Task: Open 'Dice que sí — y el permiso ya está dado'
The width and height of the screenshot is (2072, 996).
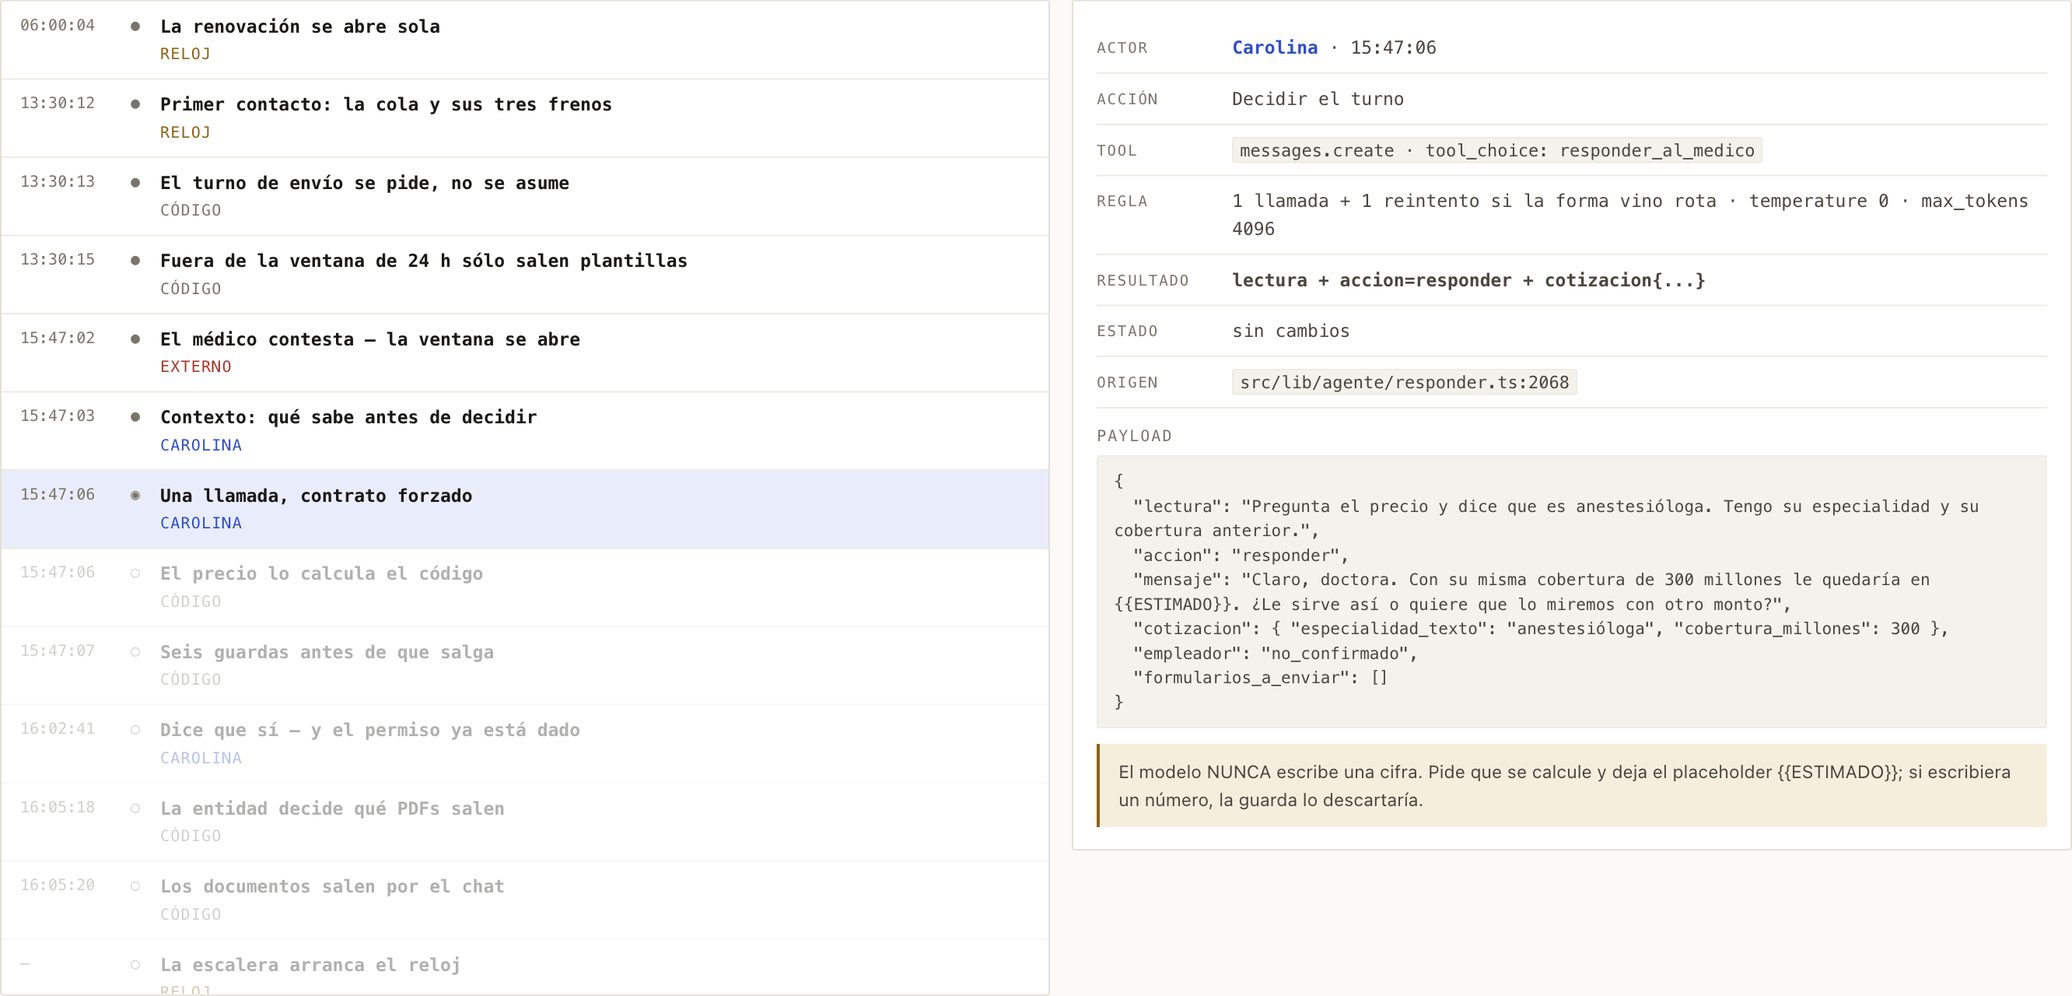Action: 525,743
